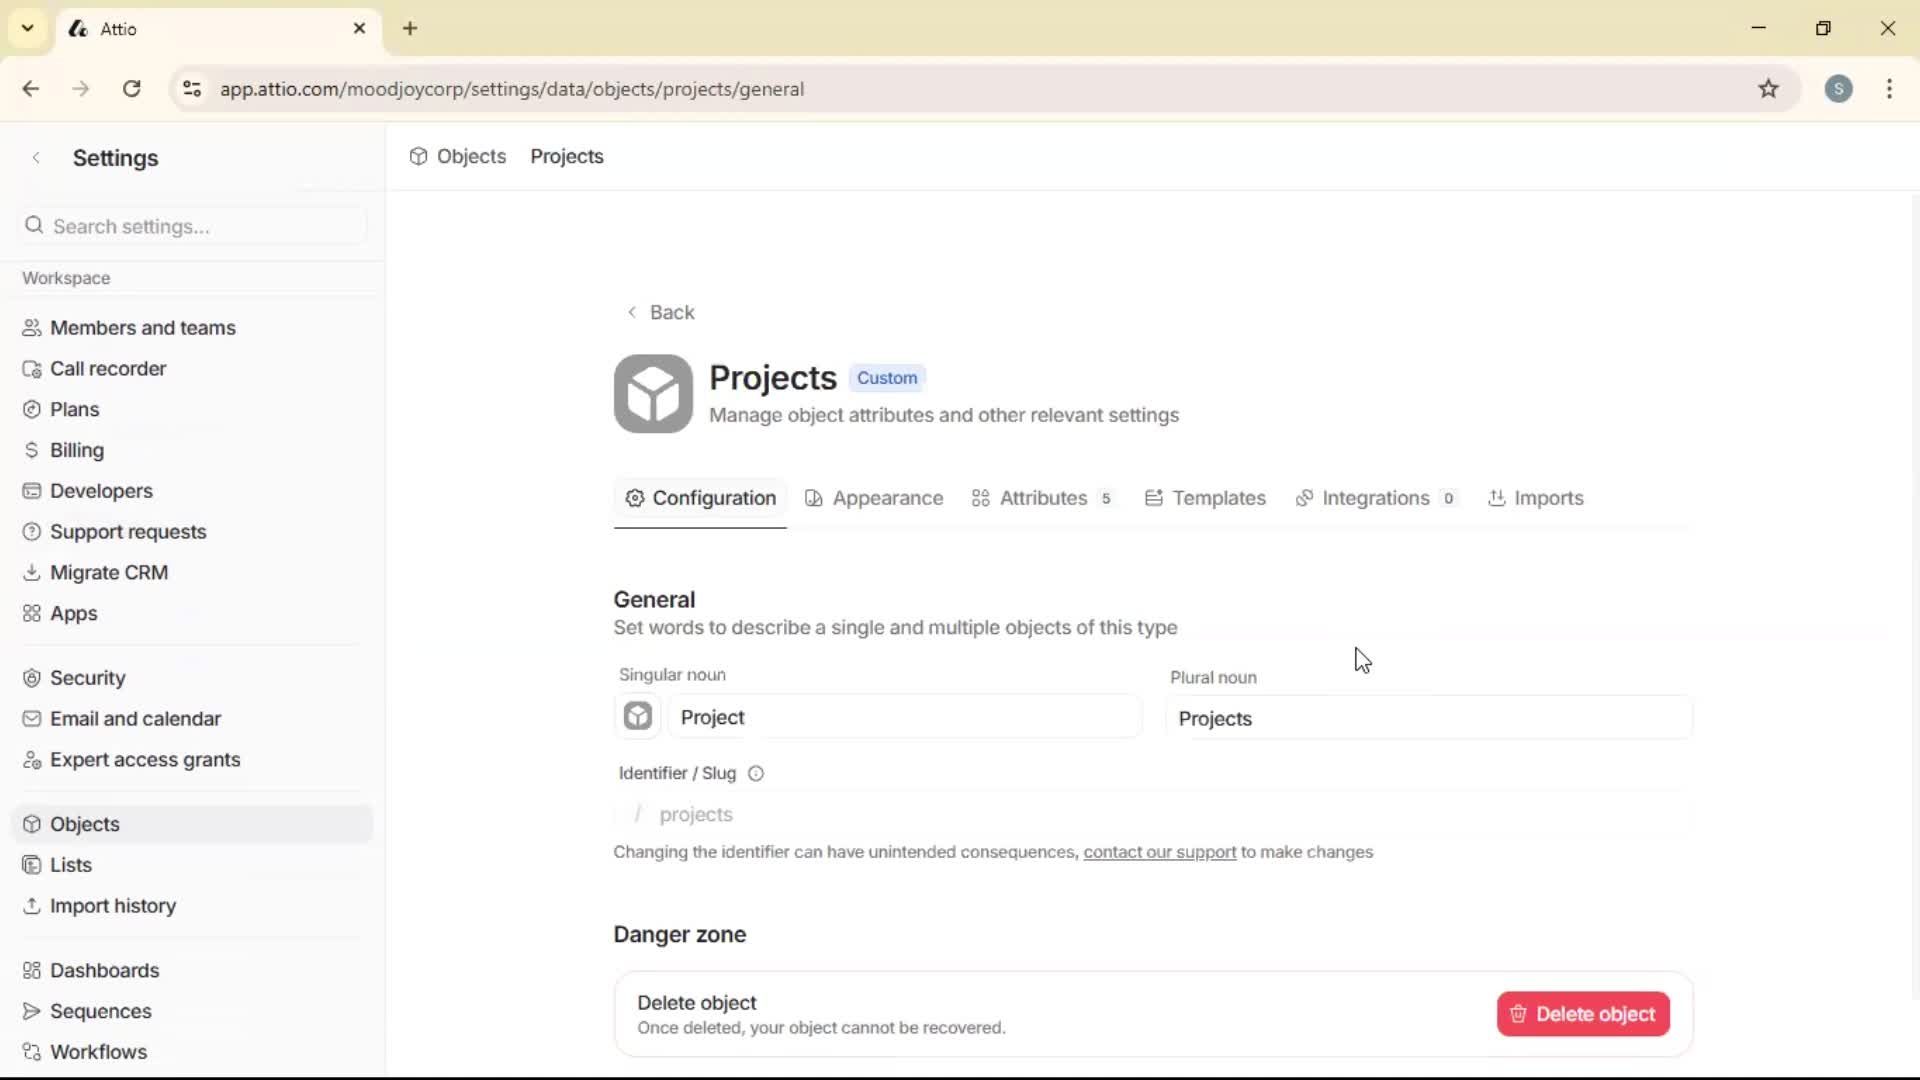Open Workflows from the sidebar
Screen dimensions: 1920x1080
[x=96, y=1051]
